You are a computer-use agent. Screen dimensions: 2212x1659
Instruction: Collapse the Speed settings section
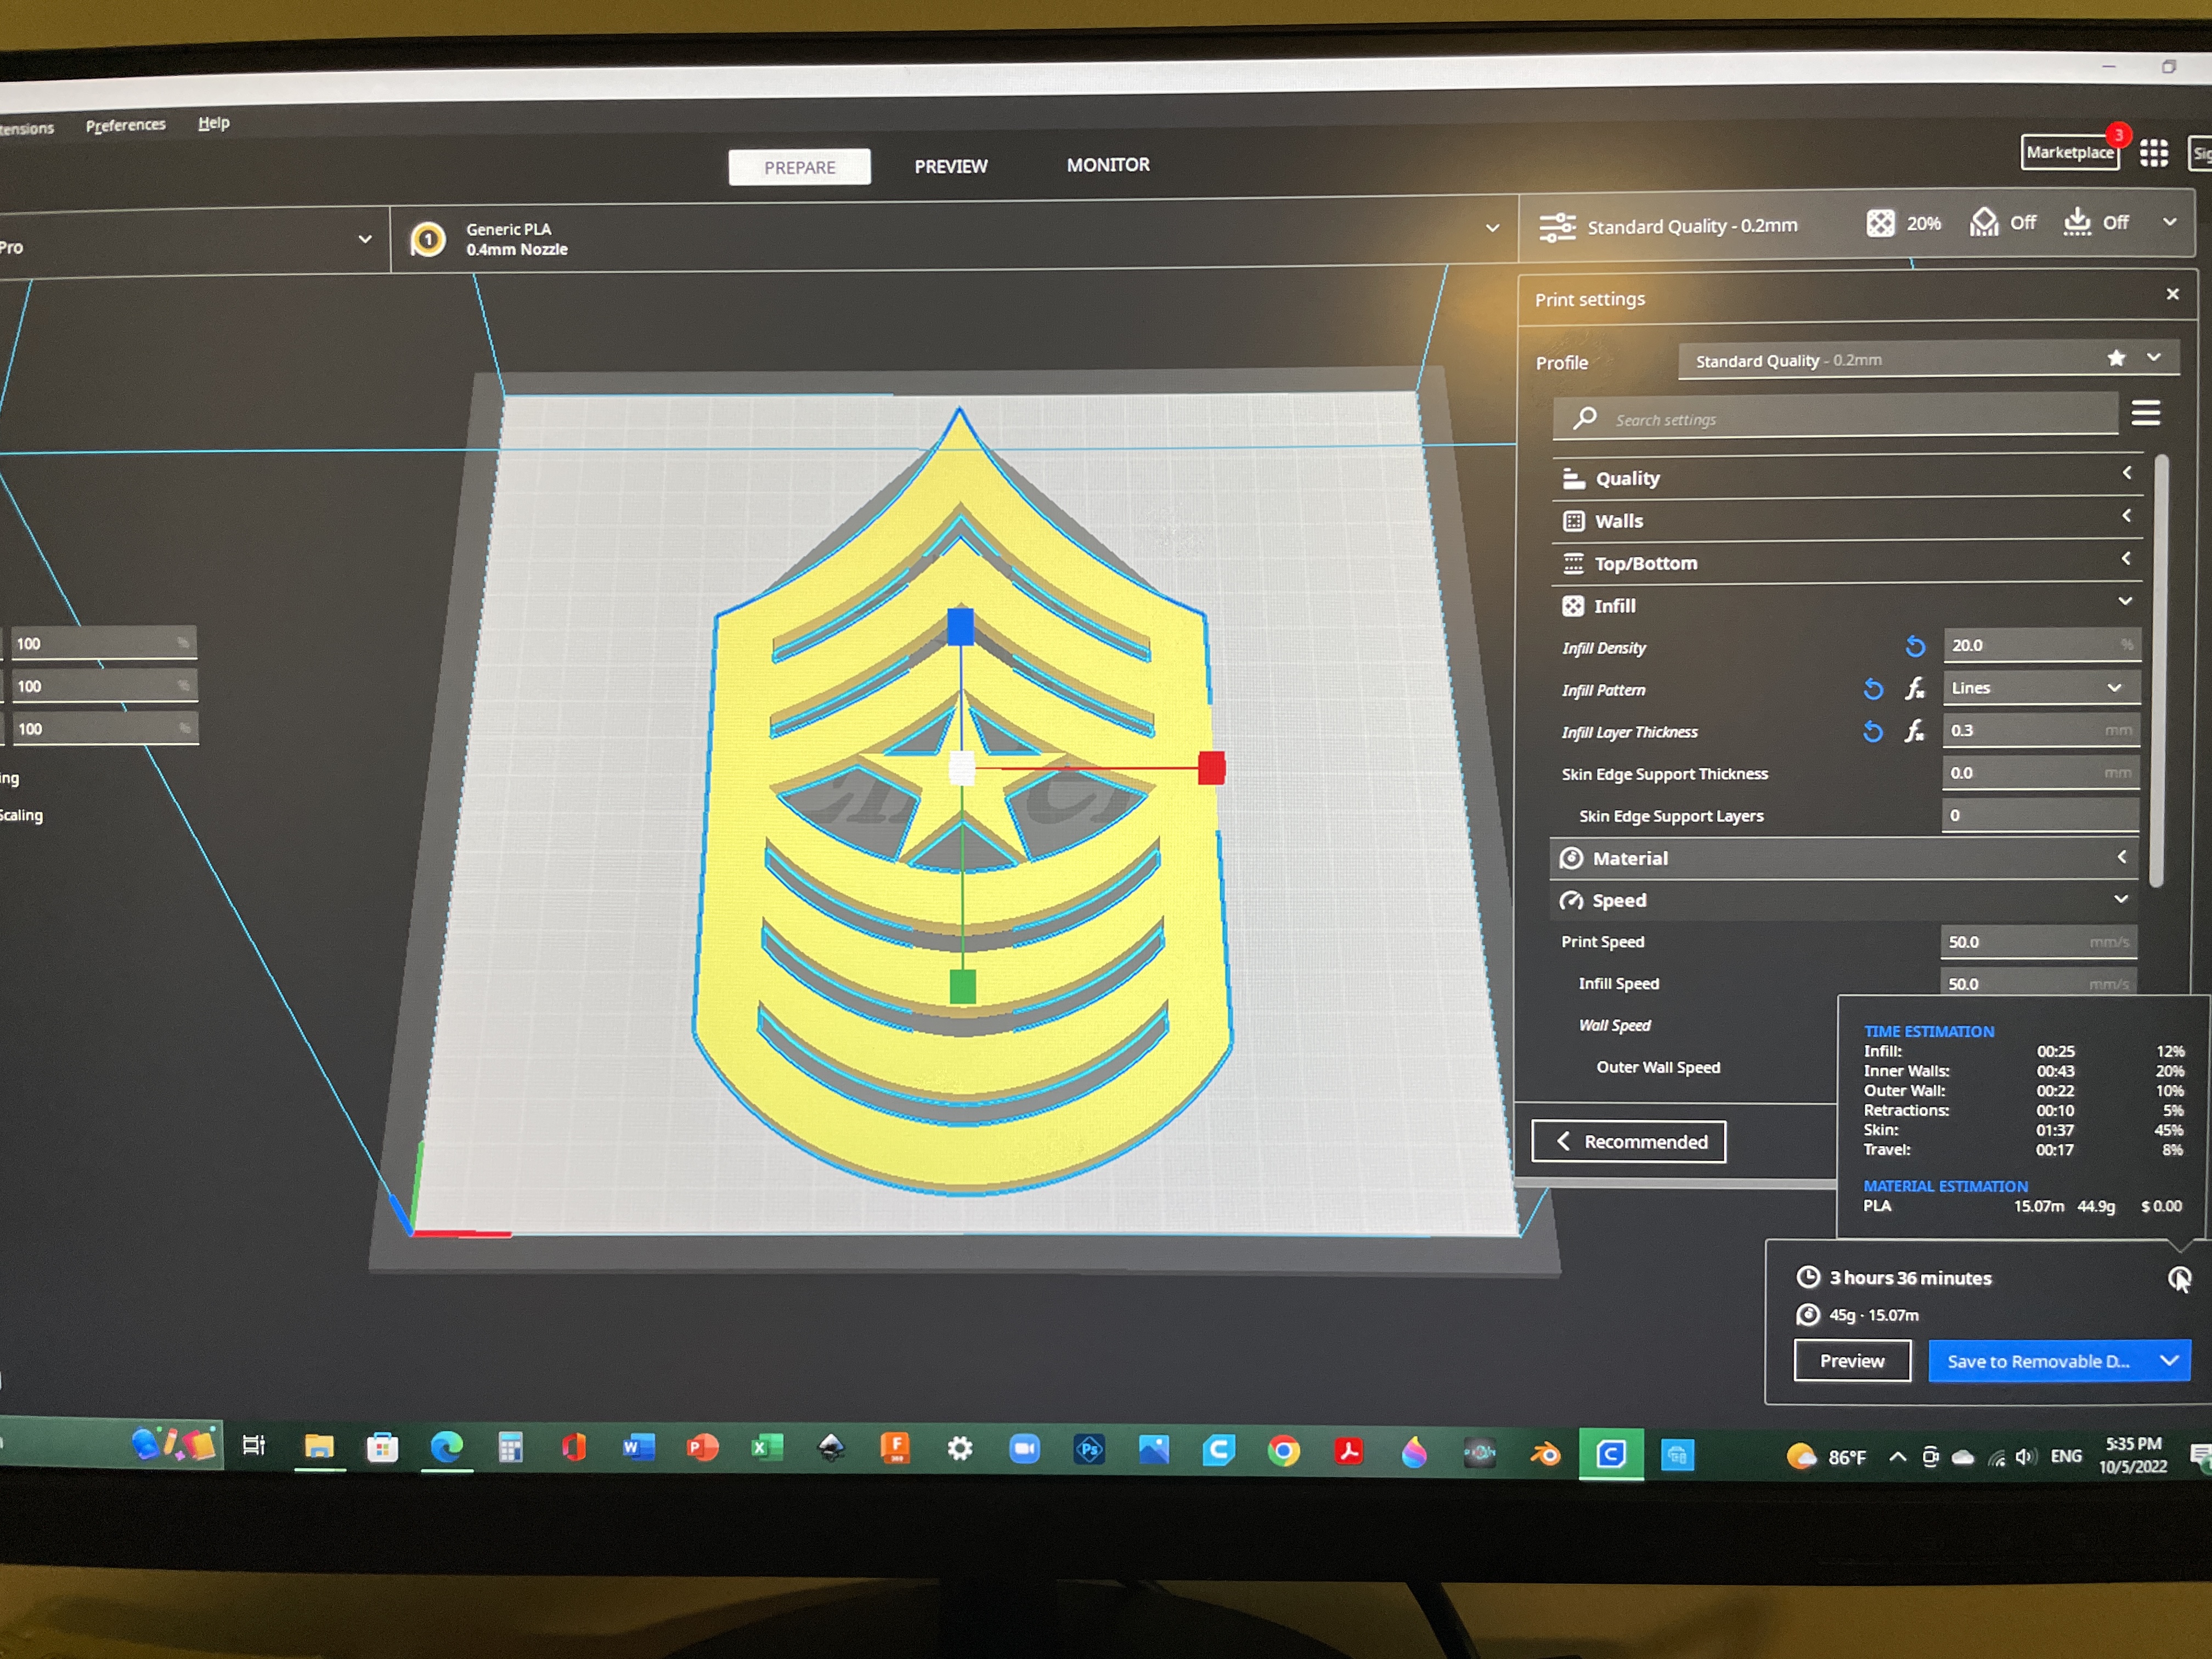1844,900
